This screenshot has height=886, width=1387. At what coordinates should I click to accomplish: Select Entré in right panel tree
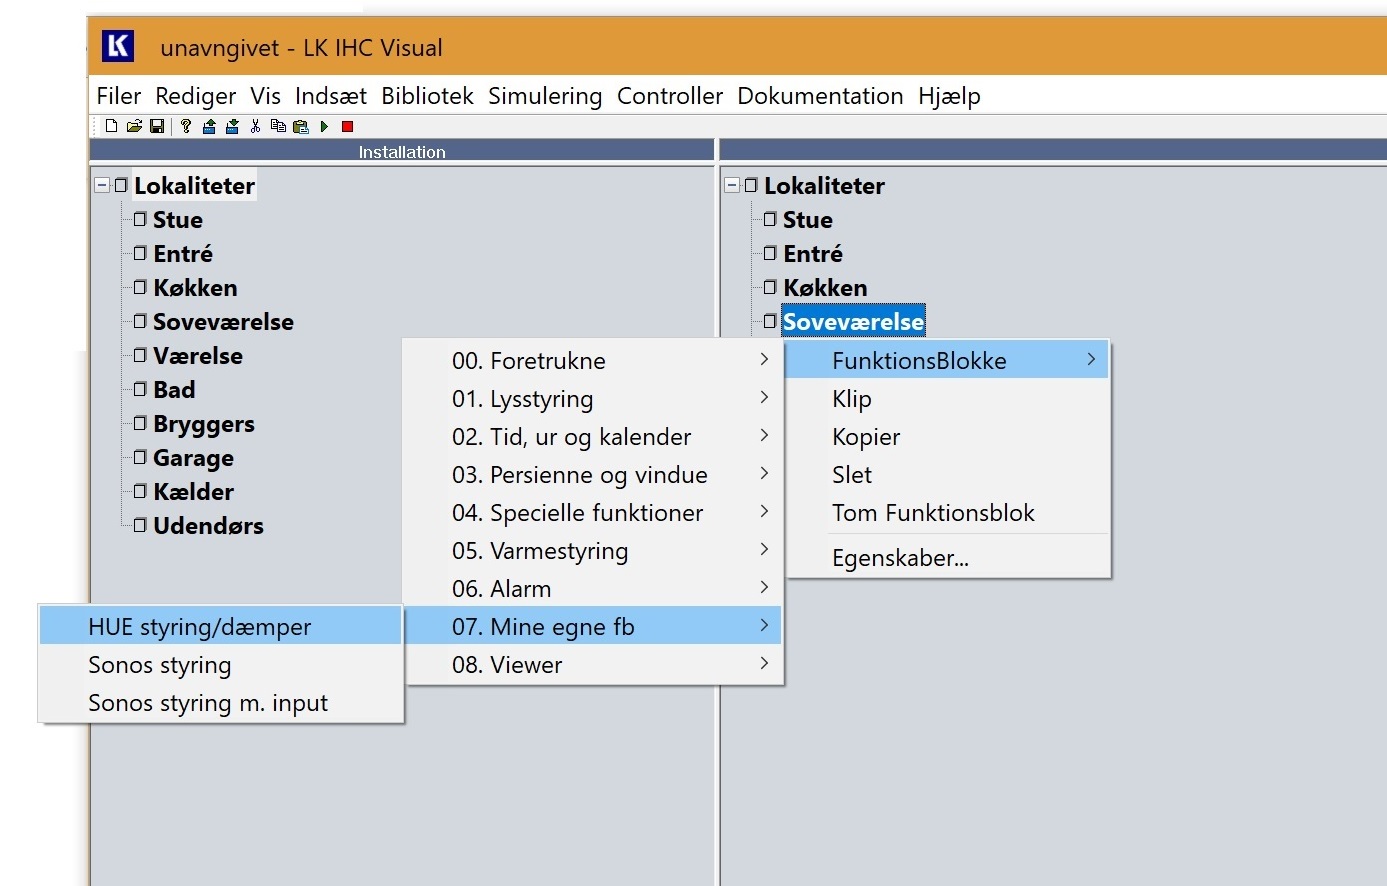click(x=812, y=254)
